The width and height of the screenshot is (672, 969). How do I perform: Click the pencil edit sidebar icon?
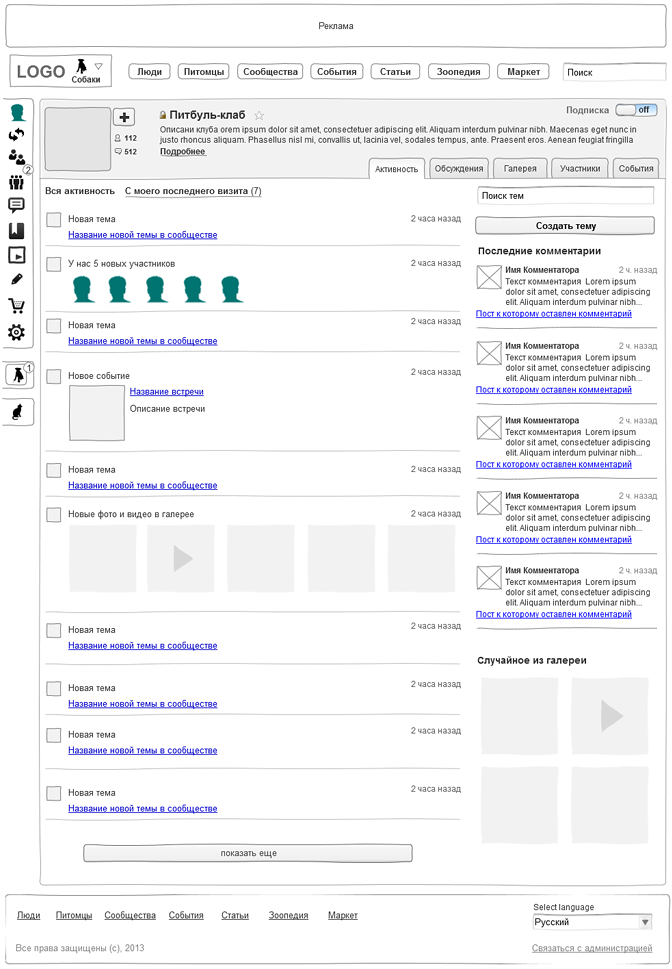[17, 279]
